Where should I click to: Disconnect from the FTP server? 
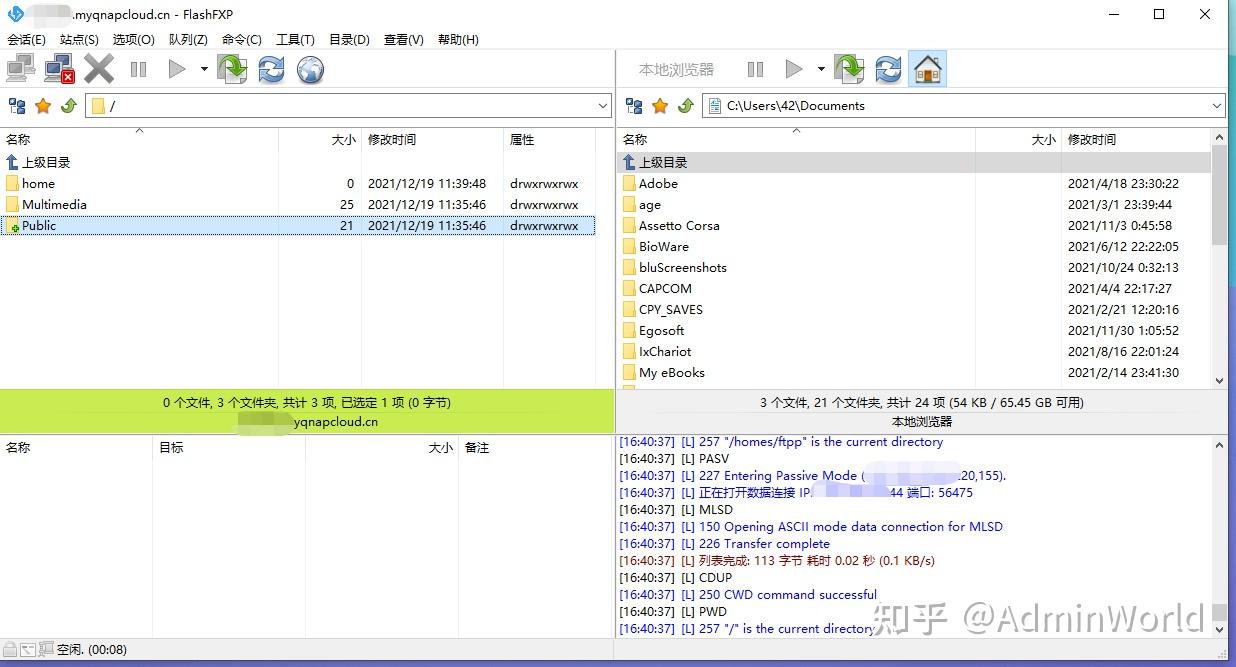[x=56, y=68]
